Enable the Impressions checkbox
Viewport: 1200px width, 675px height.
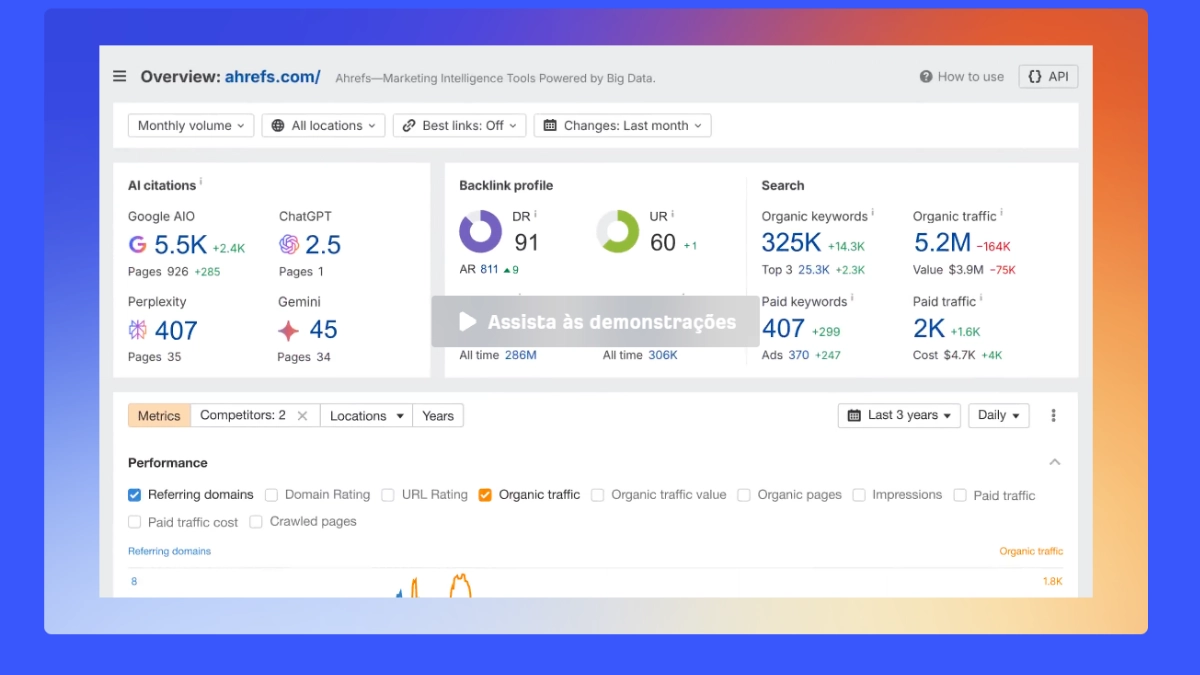[859, 495]
